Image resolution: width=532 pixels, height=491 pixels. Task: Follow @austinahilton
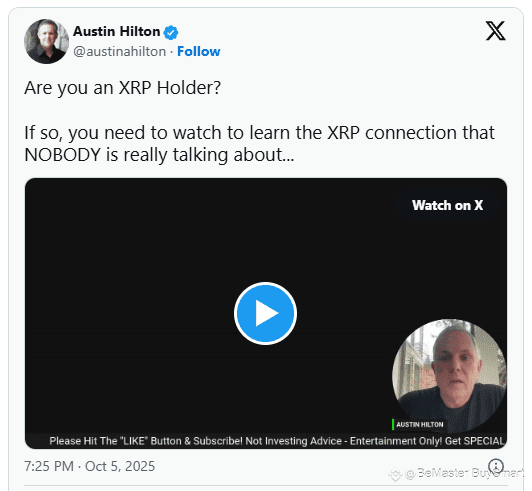[x=198, y=52]
